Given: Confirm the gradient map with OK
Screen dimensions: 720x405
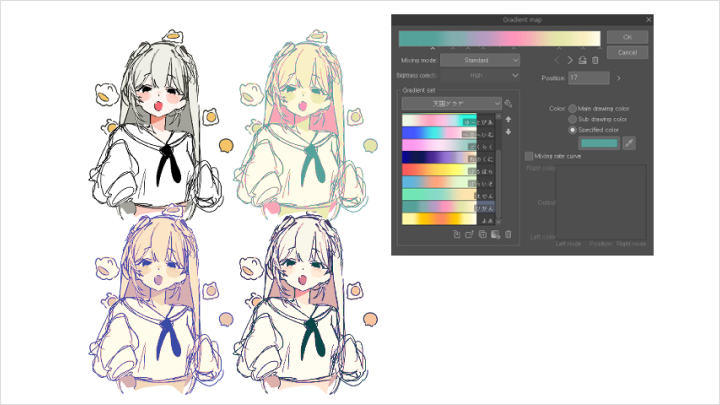Looking at the screenshot, I should [x=627, y=37].
